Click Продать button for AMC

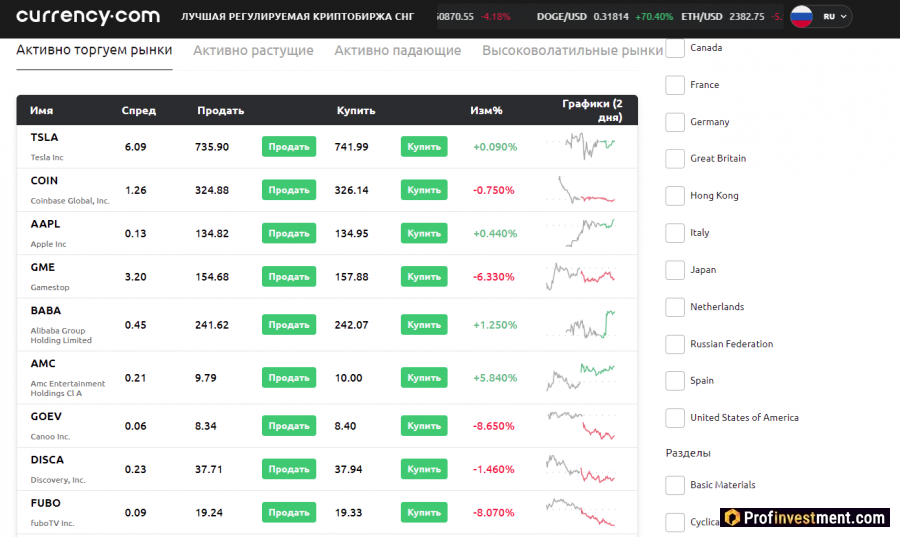click(x=289, y=378)
